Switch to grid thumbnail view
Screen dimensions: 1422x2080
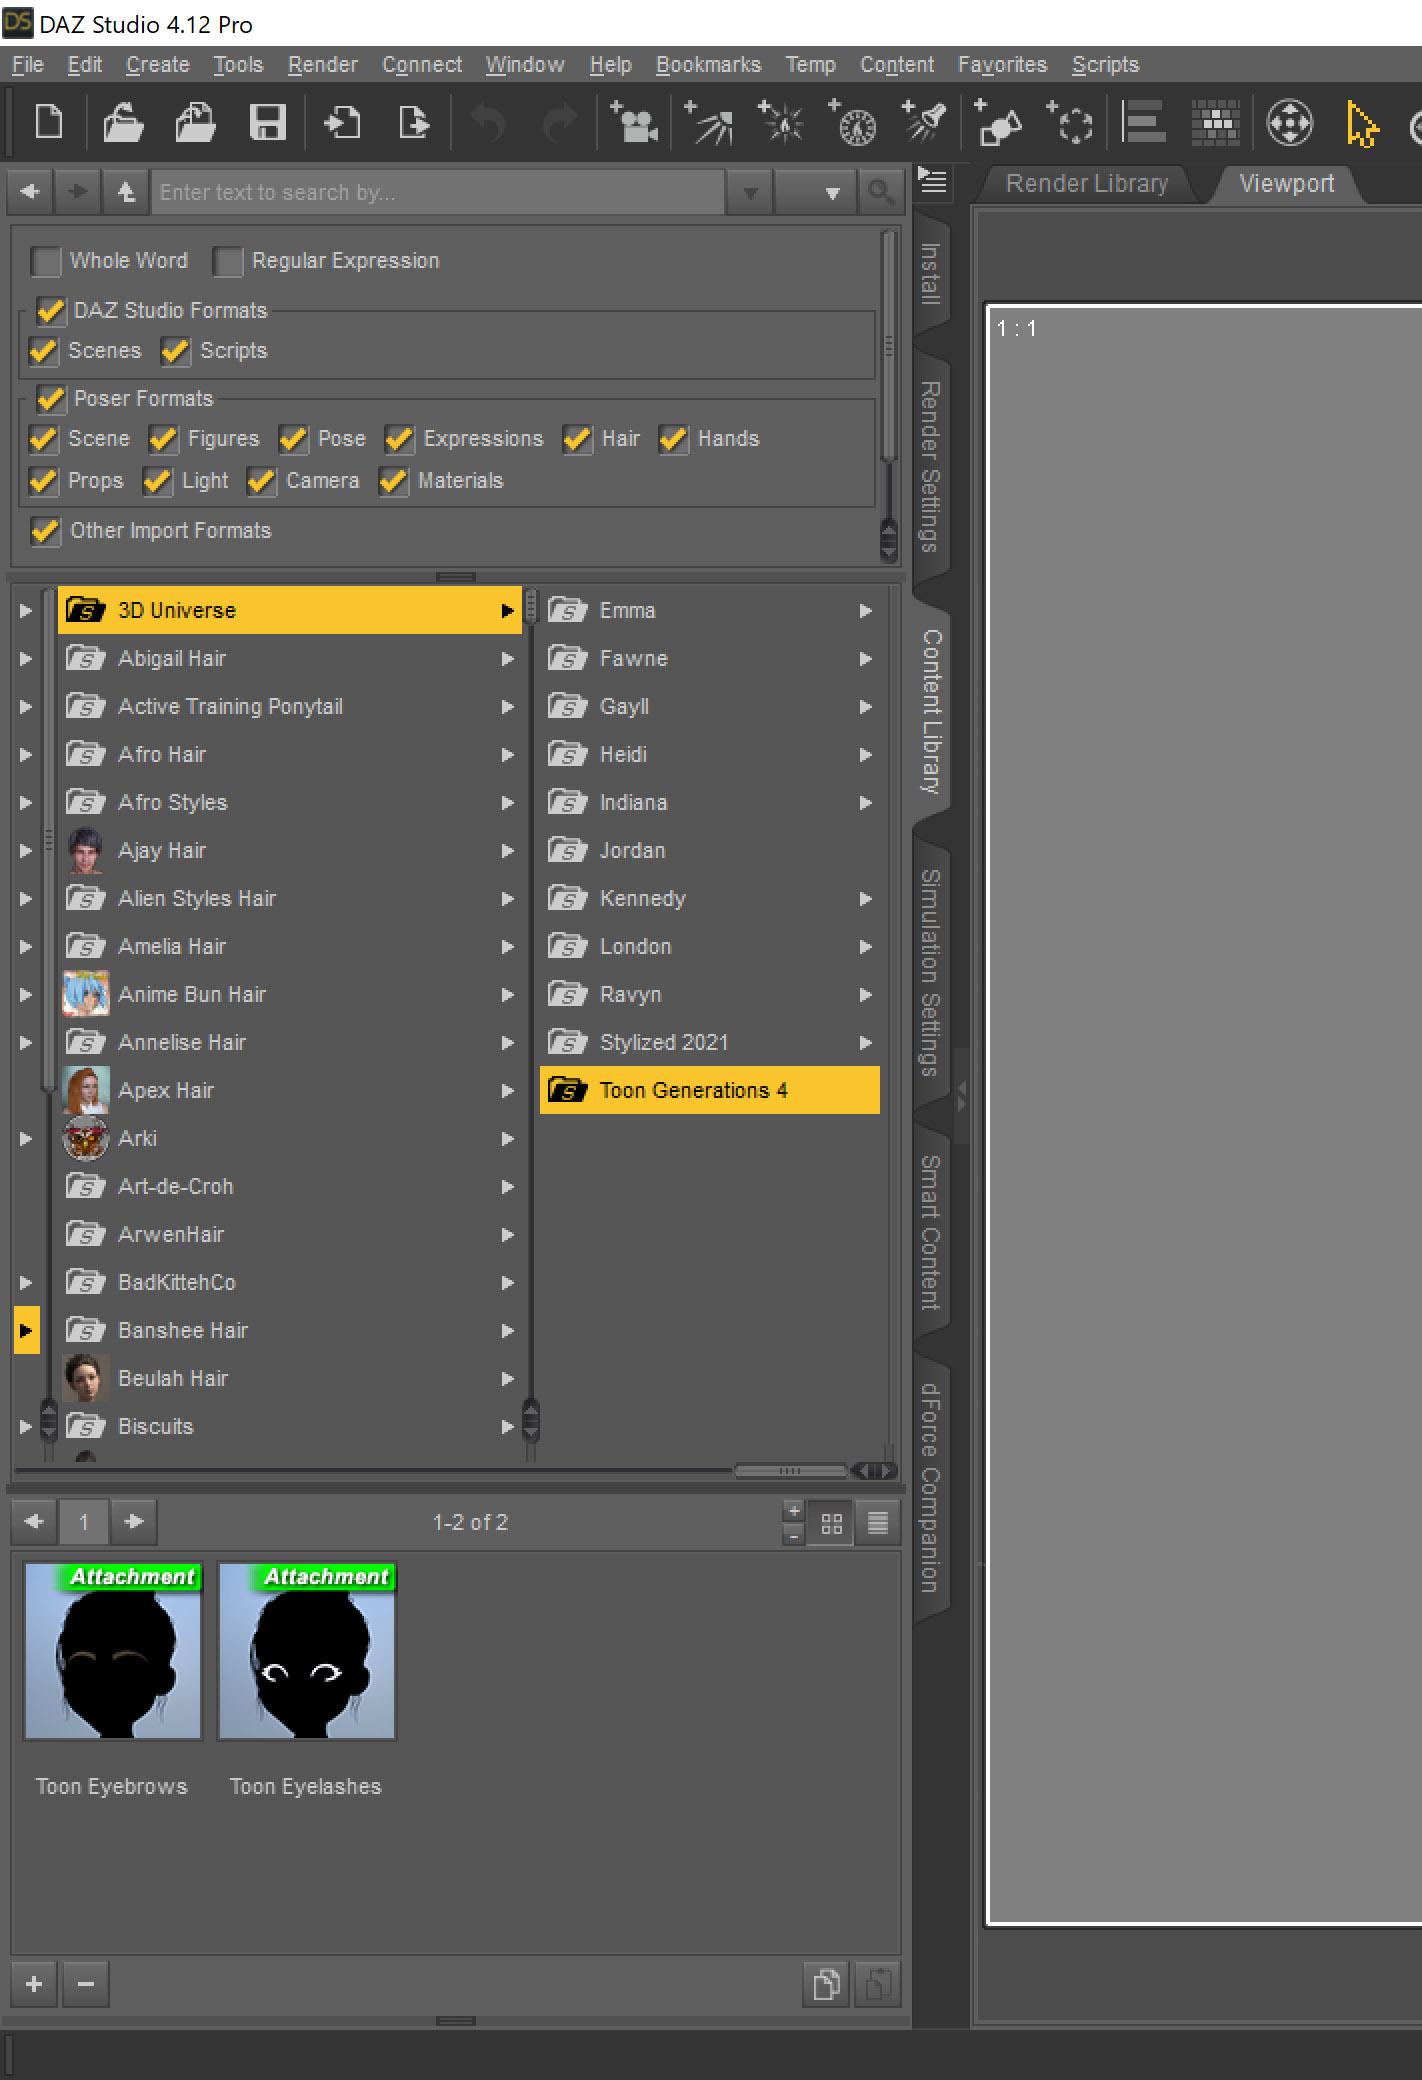[x=831, y=1523]
